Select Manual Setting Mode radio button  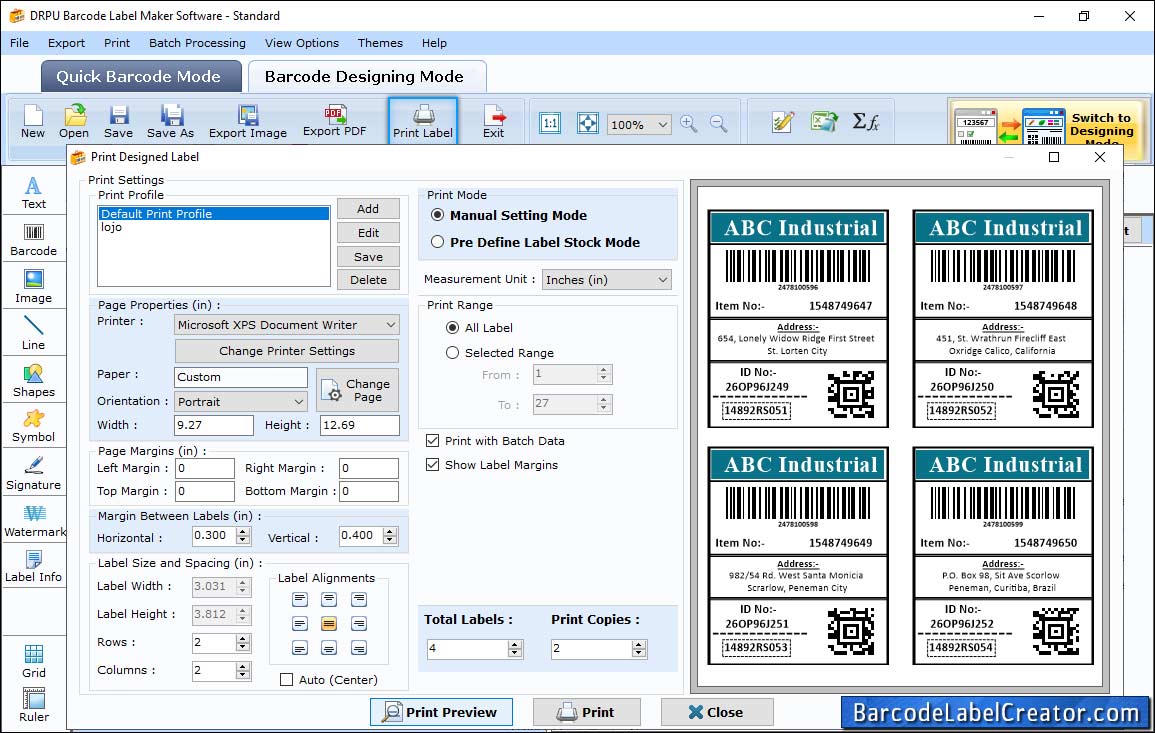pos(438,215)
